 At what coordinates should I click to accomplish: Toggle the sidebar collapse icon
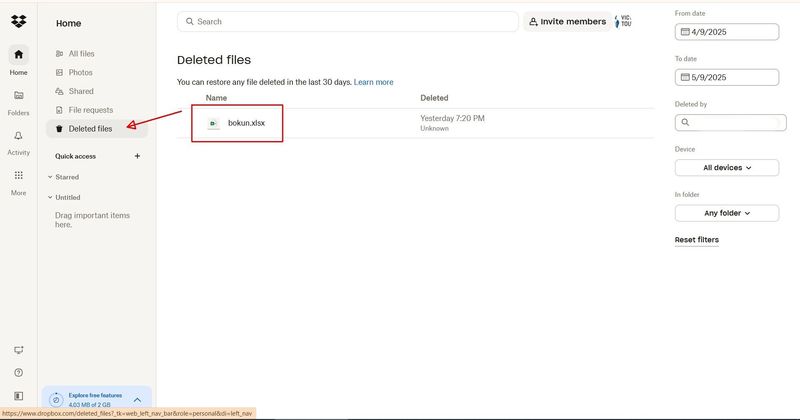tap(18, 396)
